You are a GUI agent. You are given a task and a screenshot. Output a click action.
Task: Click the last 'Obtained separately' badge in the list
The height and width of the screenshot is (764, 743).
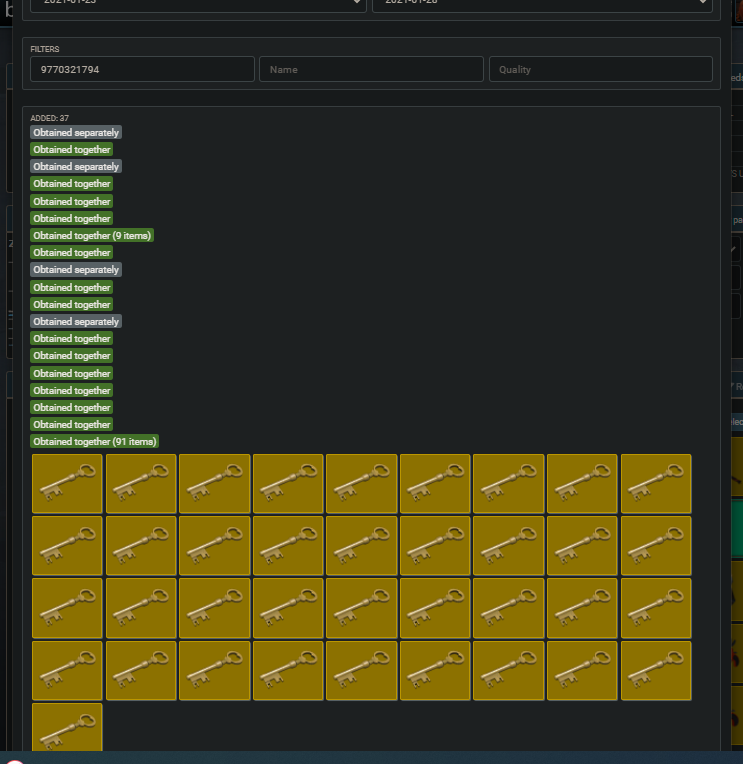pyautogui.click(x=76, y=322)
